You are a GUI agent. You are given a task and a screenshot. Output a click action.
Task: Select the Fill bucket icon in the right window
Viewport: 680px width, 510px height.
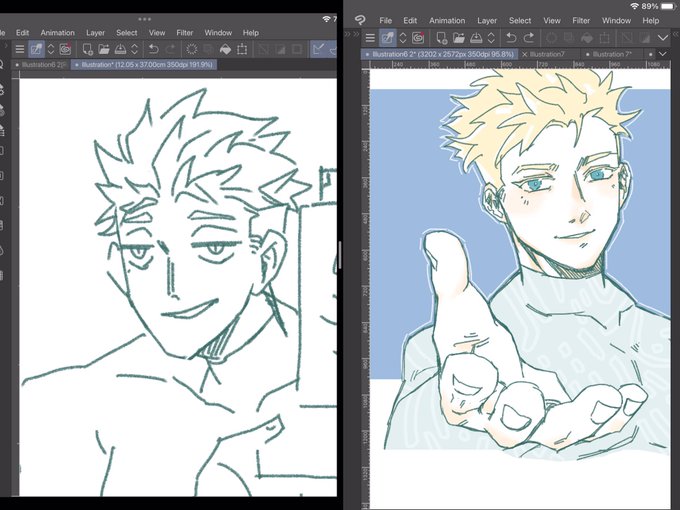click(x=586, y=38)
